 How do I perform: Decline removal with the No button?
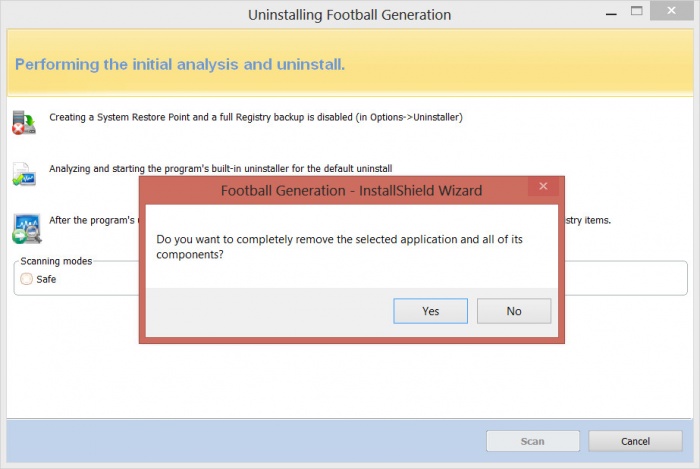click(x=513, y=311)
